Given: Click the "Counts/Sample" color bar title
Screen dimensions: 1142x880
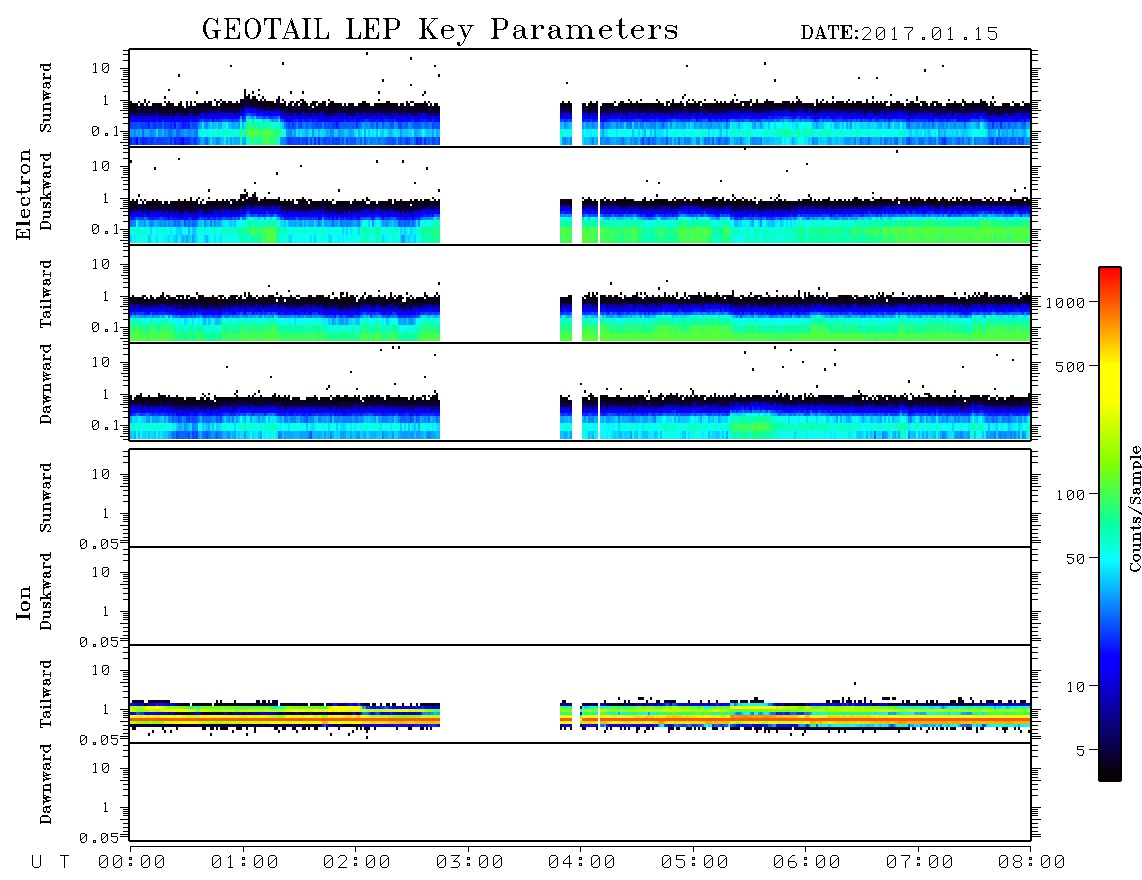Looking at the screenshot, I should click(1134, 508).
